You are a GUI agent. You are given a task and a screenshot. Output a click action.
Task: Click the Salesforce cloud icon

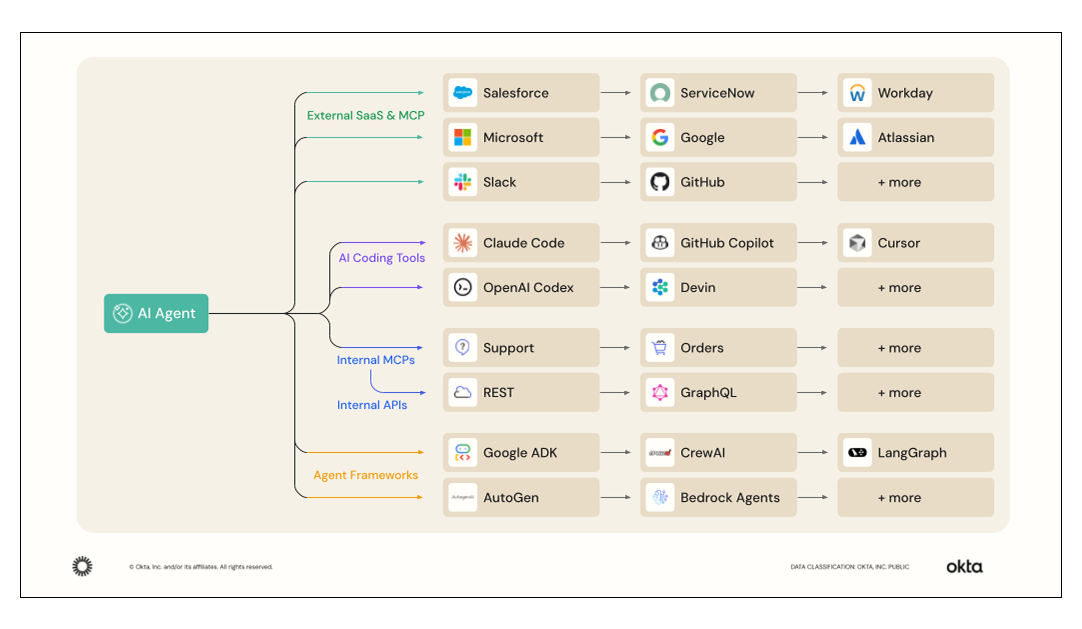[462, 92]
